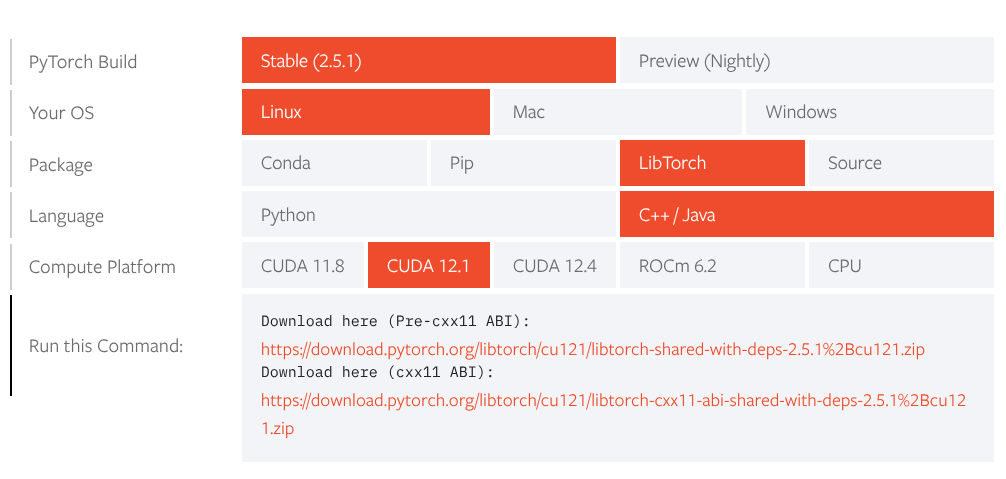Screen dimensions: 1006x479
Task: Select the Conda package option
Action: [334, 163]
